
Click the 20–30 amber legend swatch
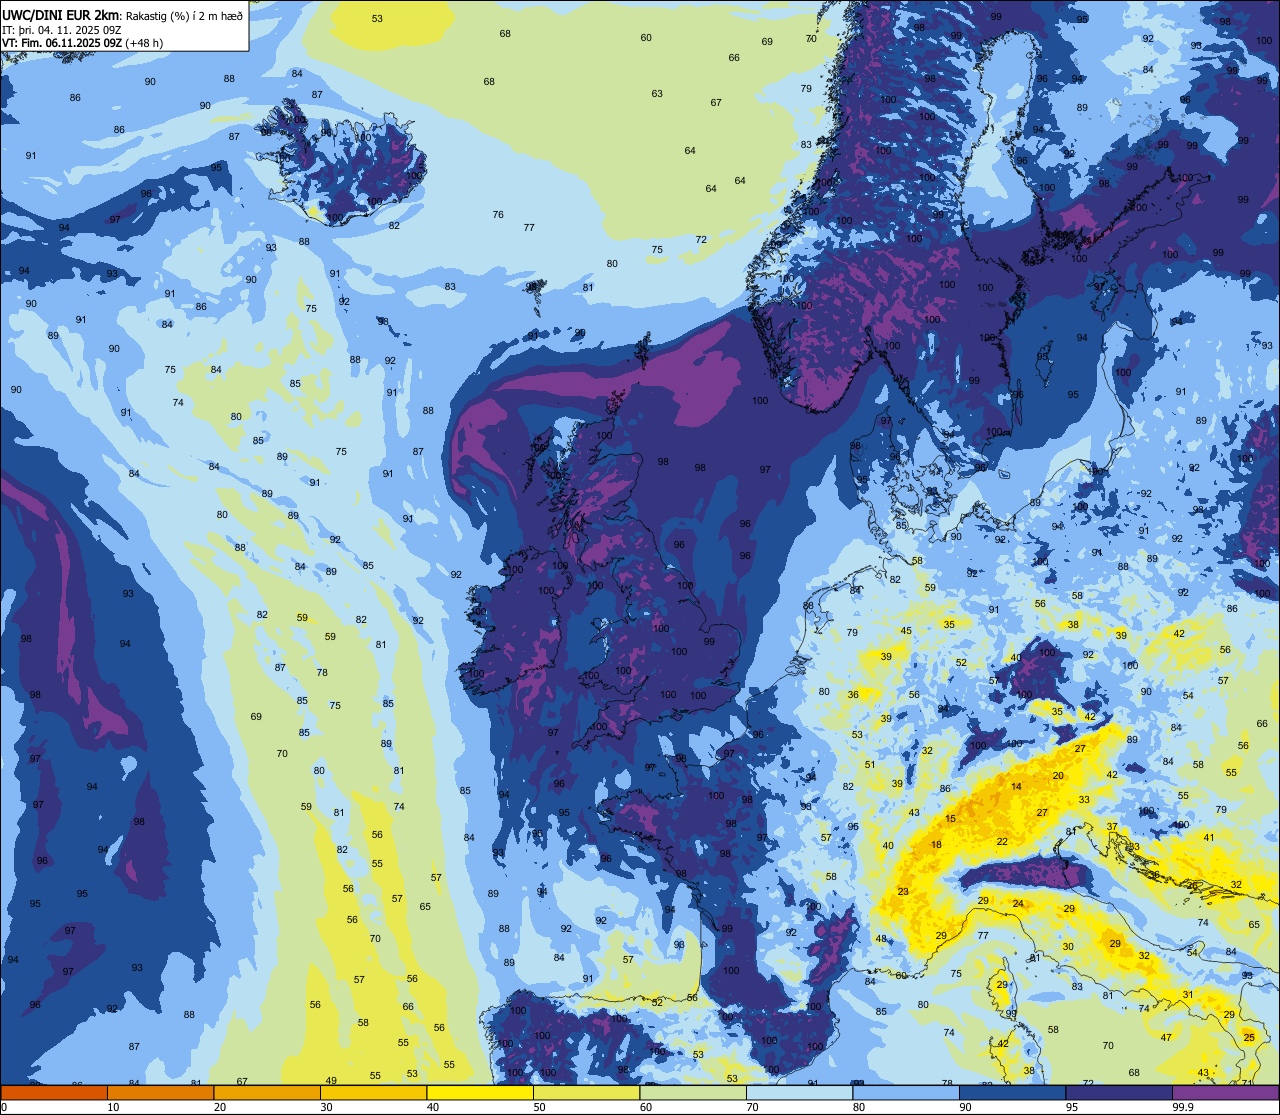pos(267,1093)
